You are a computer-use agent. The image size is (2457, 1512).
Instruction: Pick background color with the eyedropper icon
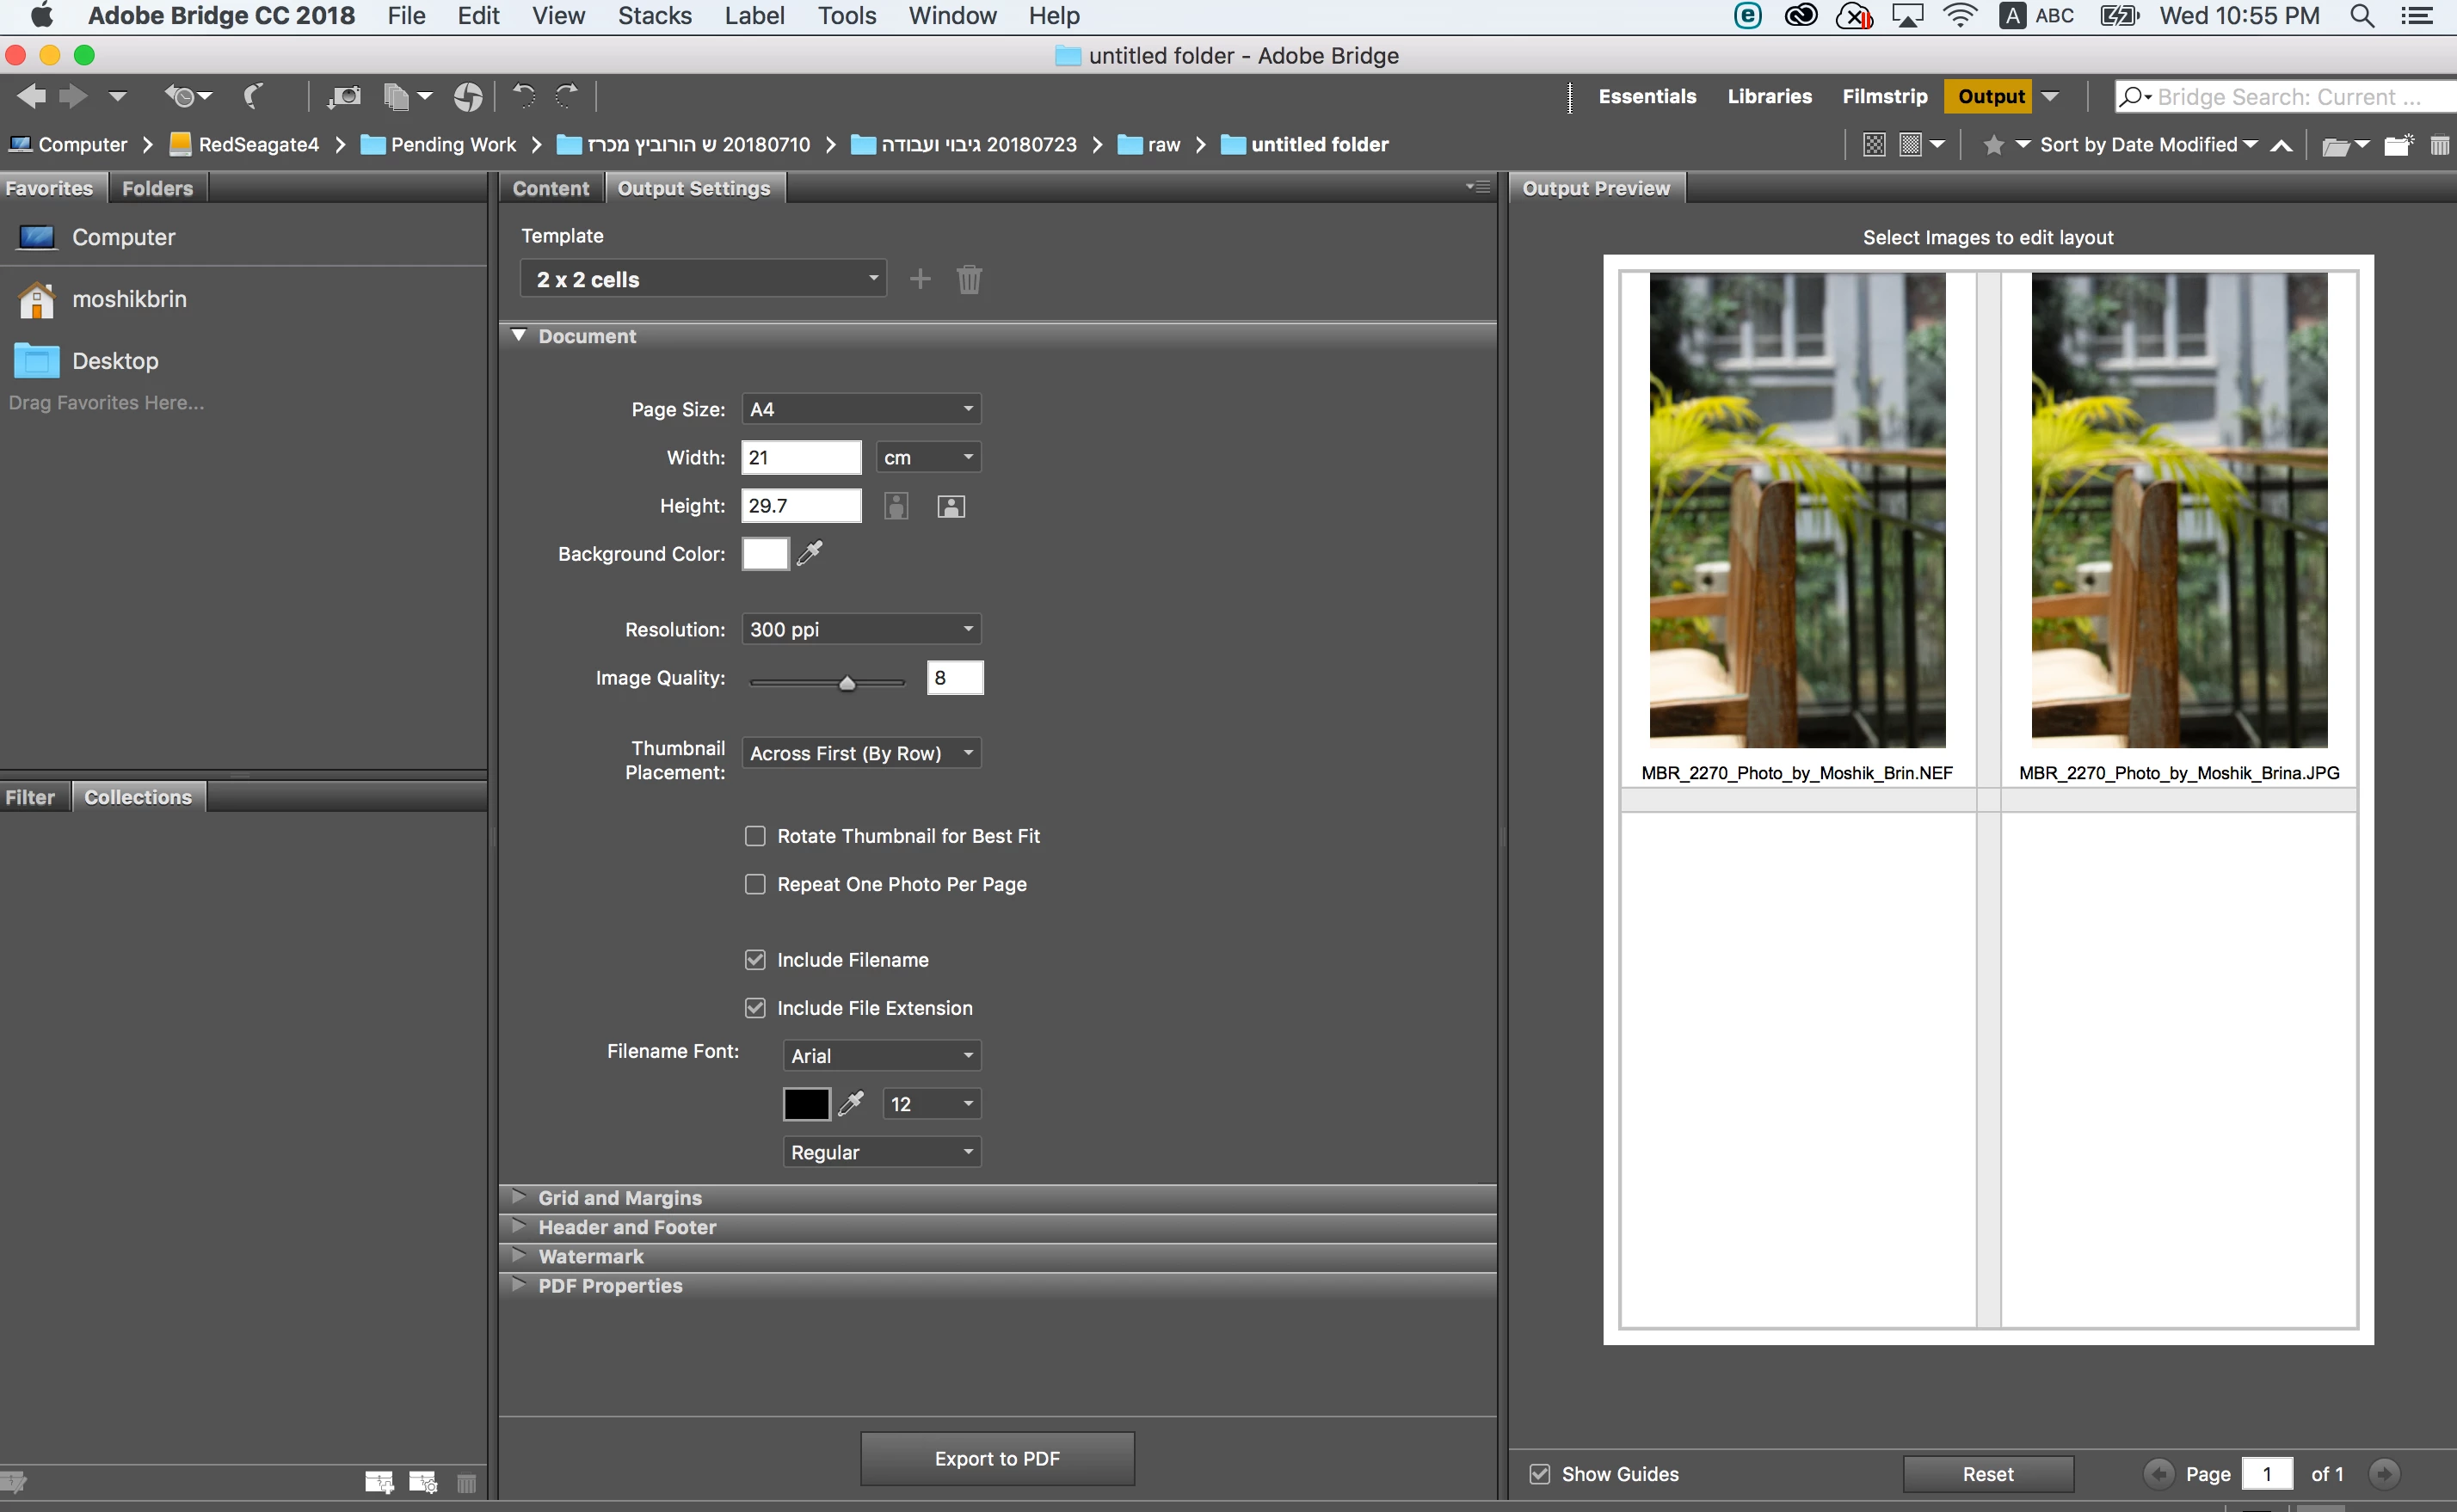pyautogui.click(x=810, y=553)
